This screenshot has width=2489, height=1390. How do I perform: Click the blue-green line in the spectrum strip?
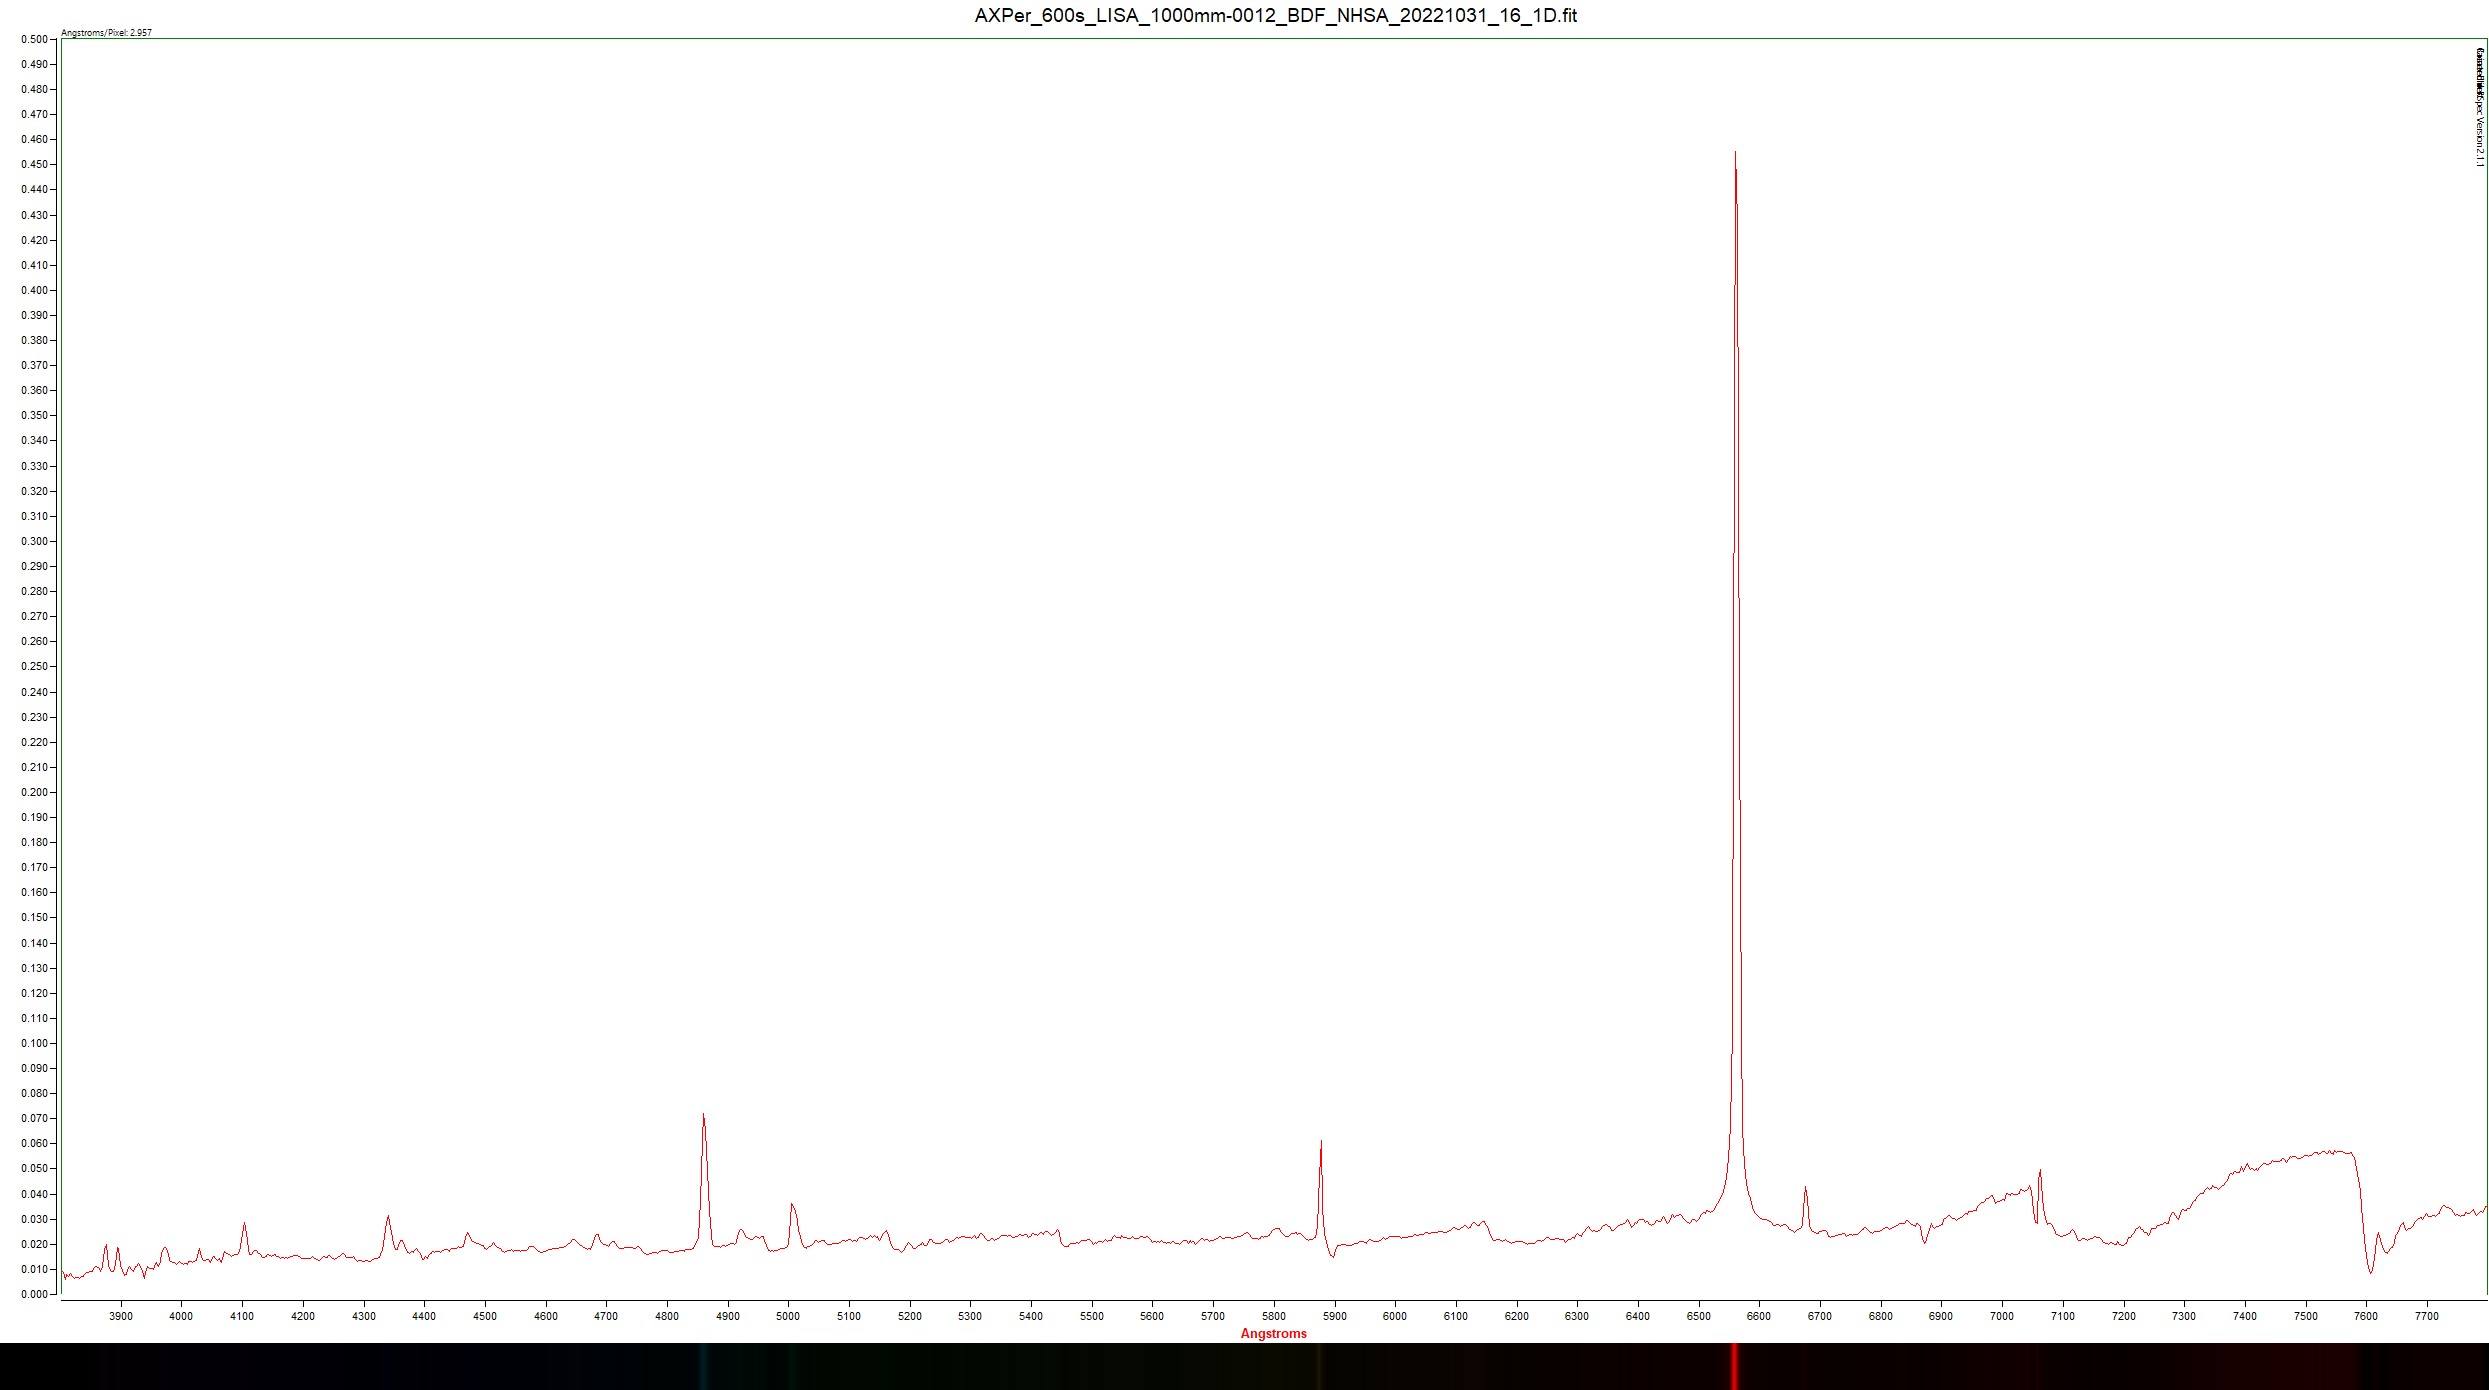[x=704, y=1366]
